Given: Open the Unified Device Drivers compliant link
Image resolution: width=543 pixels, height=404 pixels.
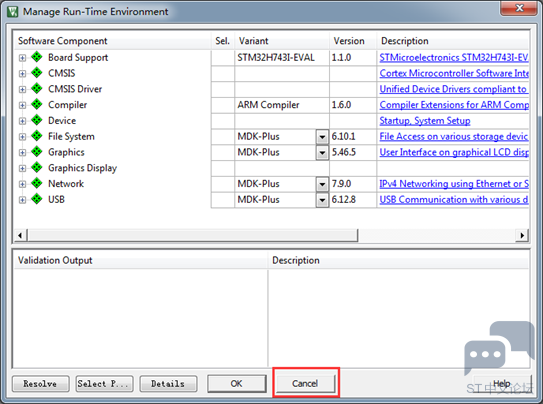Looking at the screenshot, I should pyautogui.click(x=453, y=89).
